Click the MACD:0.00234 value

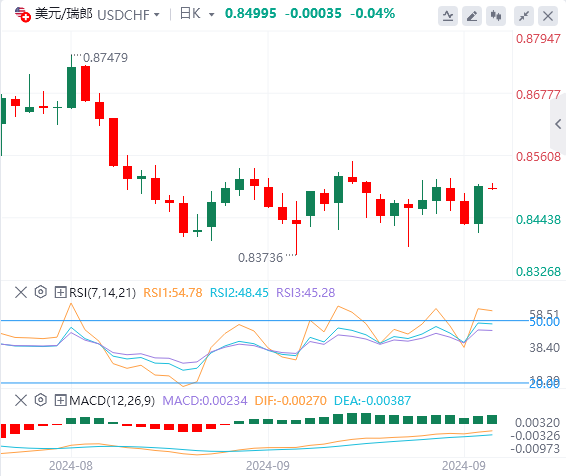205,401
